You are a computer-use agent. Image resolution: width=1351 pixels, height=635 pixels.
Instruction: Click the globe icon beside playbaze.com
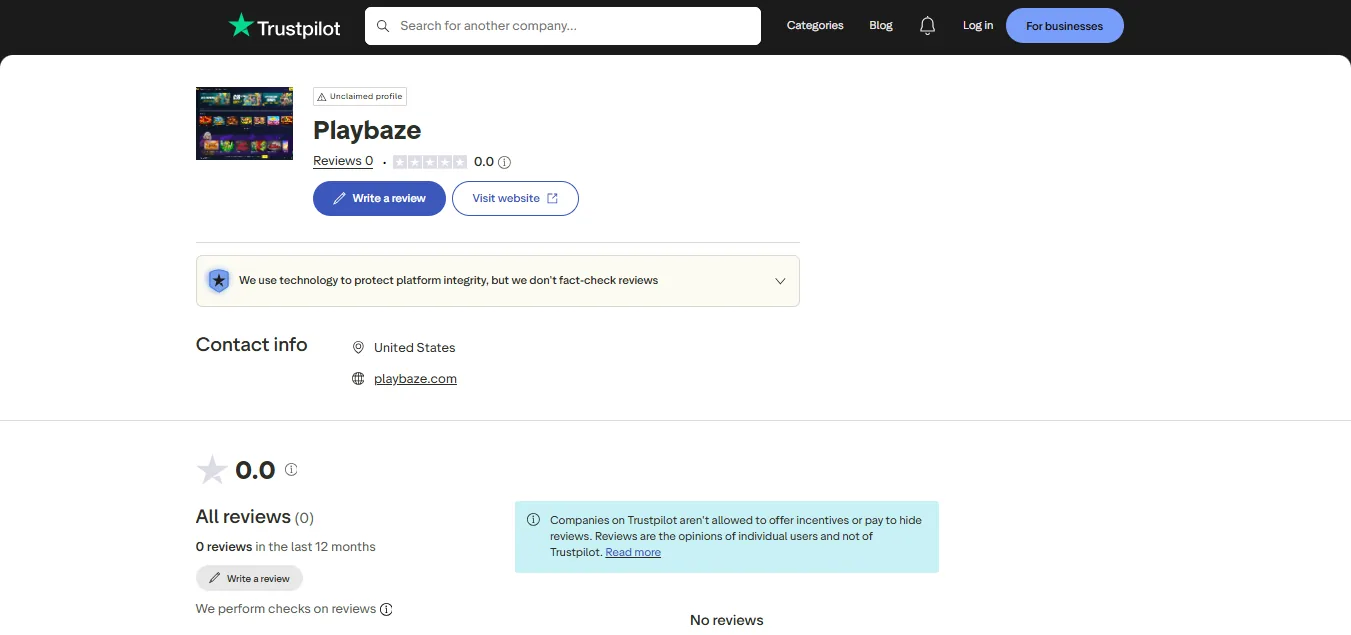pos(358,379)
